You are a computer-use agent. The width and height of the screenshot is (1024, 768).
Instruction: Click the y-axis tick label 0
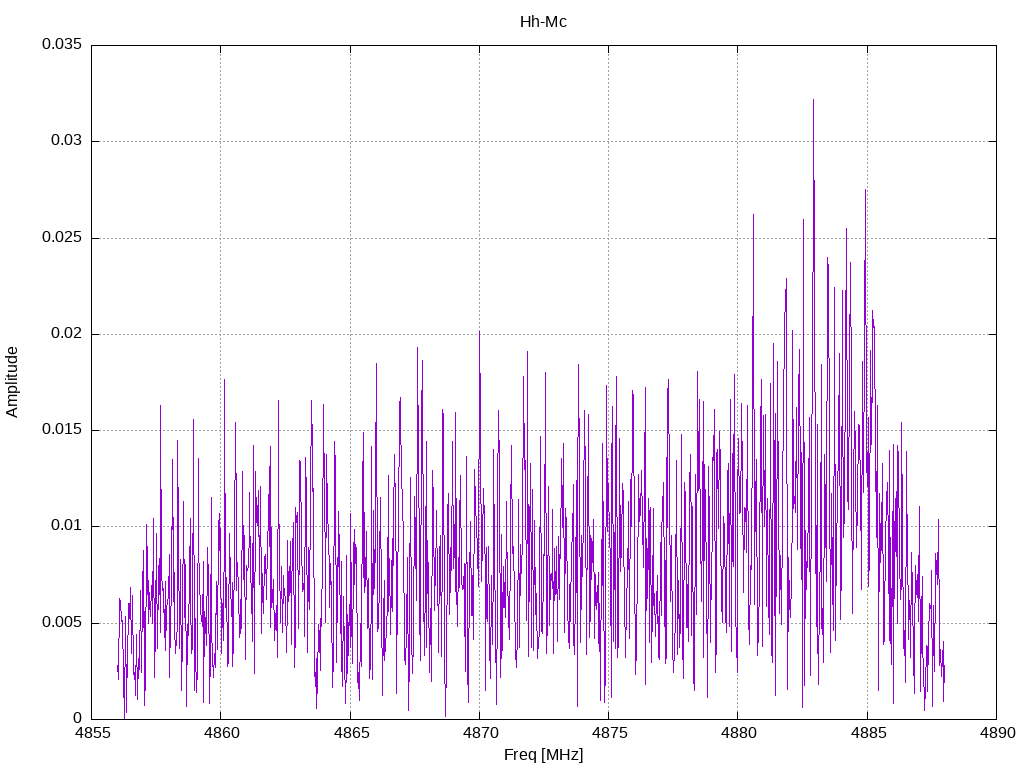point(78,718)
